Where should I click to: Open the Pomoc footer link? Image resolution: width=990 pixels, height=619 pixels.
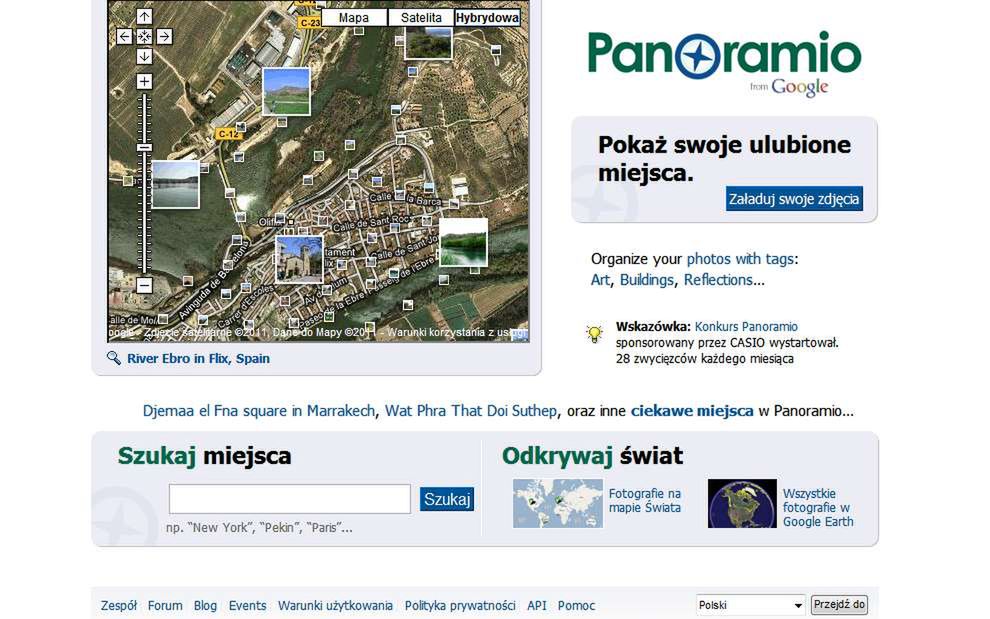click(576, 606)
